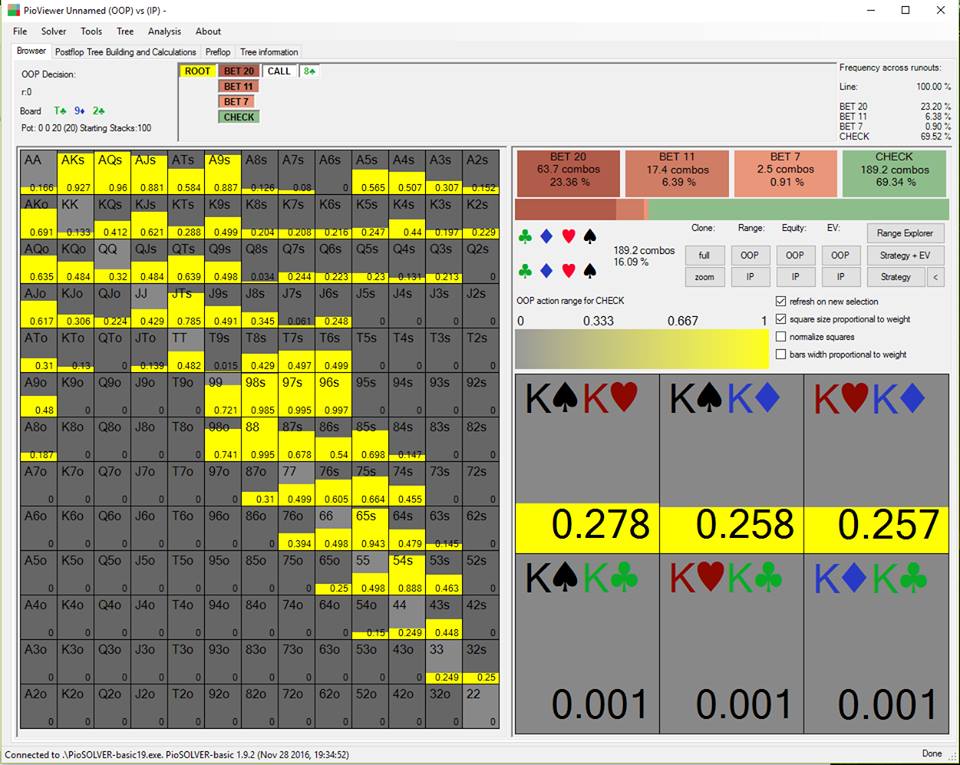Select the AKs cell in range grid
The width and height of the screenshot is (960, 765).
tap(76, 173)
